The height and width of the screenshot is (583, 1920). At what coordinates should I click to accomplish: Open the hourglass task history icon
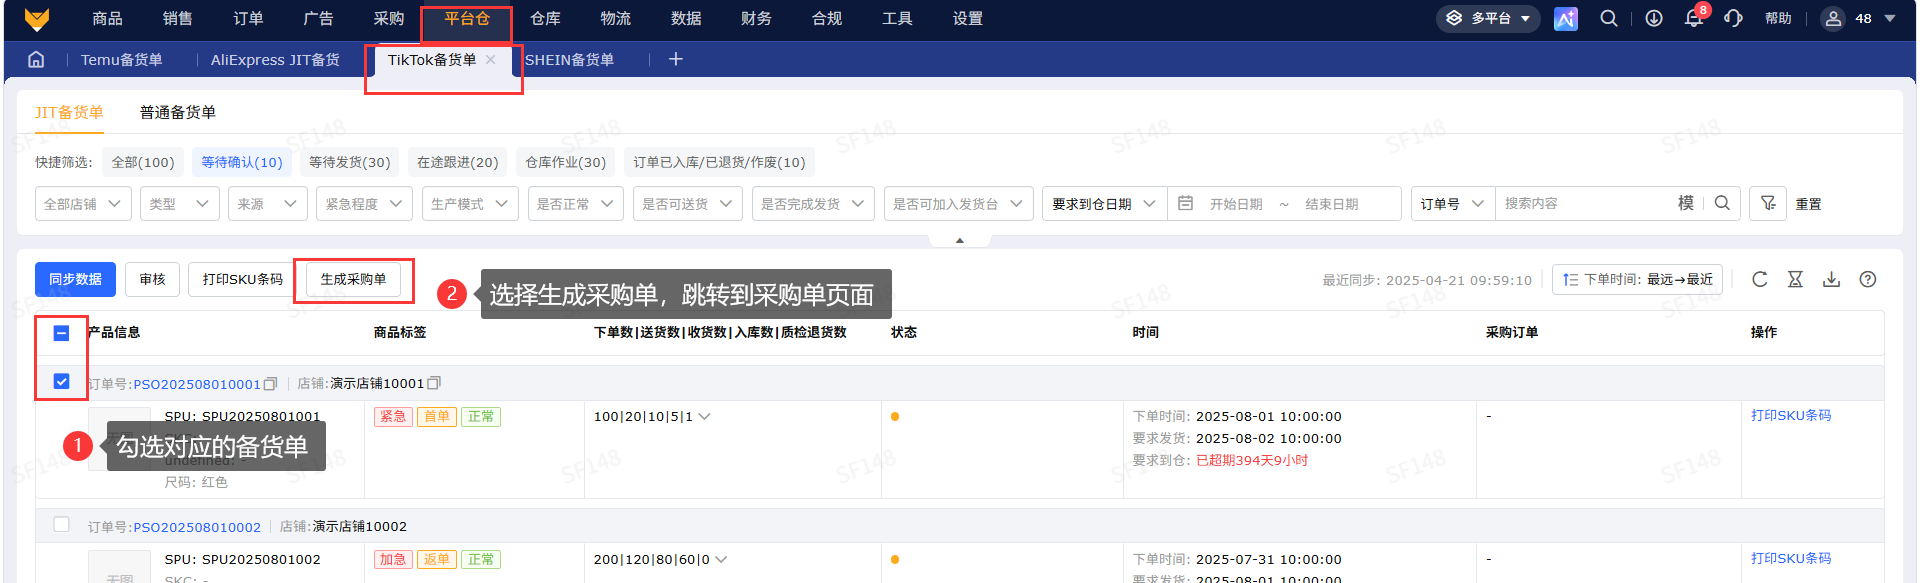[x=1796, y=279]
